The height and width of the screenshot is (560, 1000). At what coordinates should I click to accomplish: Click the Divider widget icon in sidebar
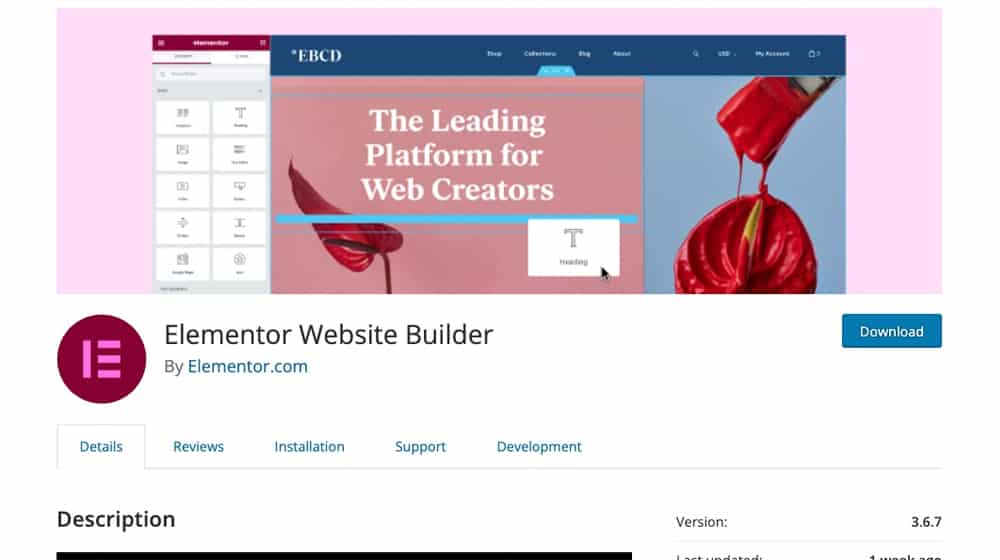182,226
